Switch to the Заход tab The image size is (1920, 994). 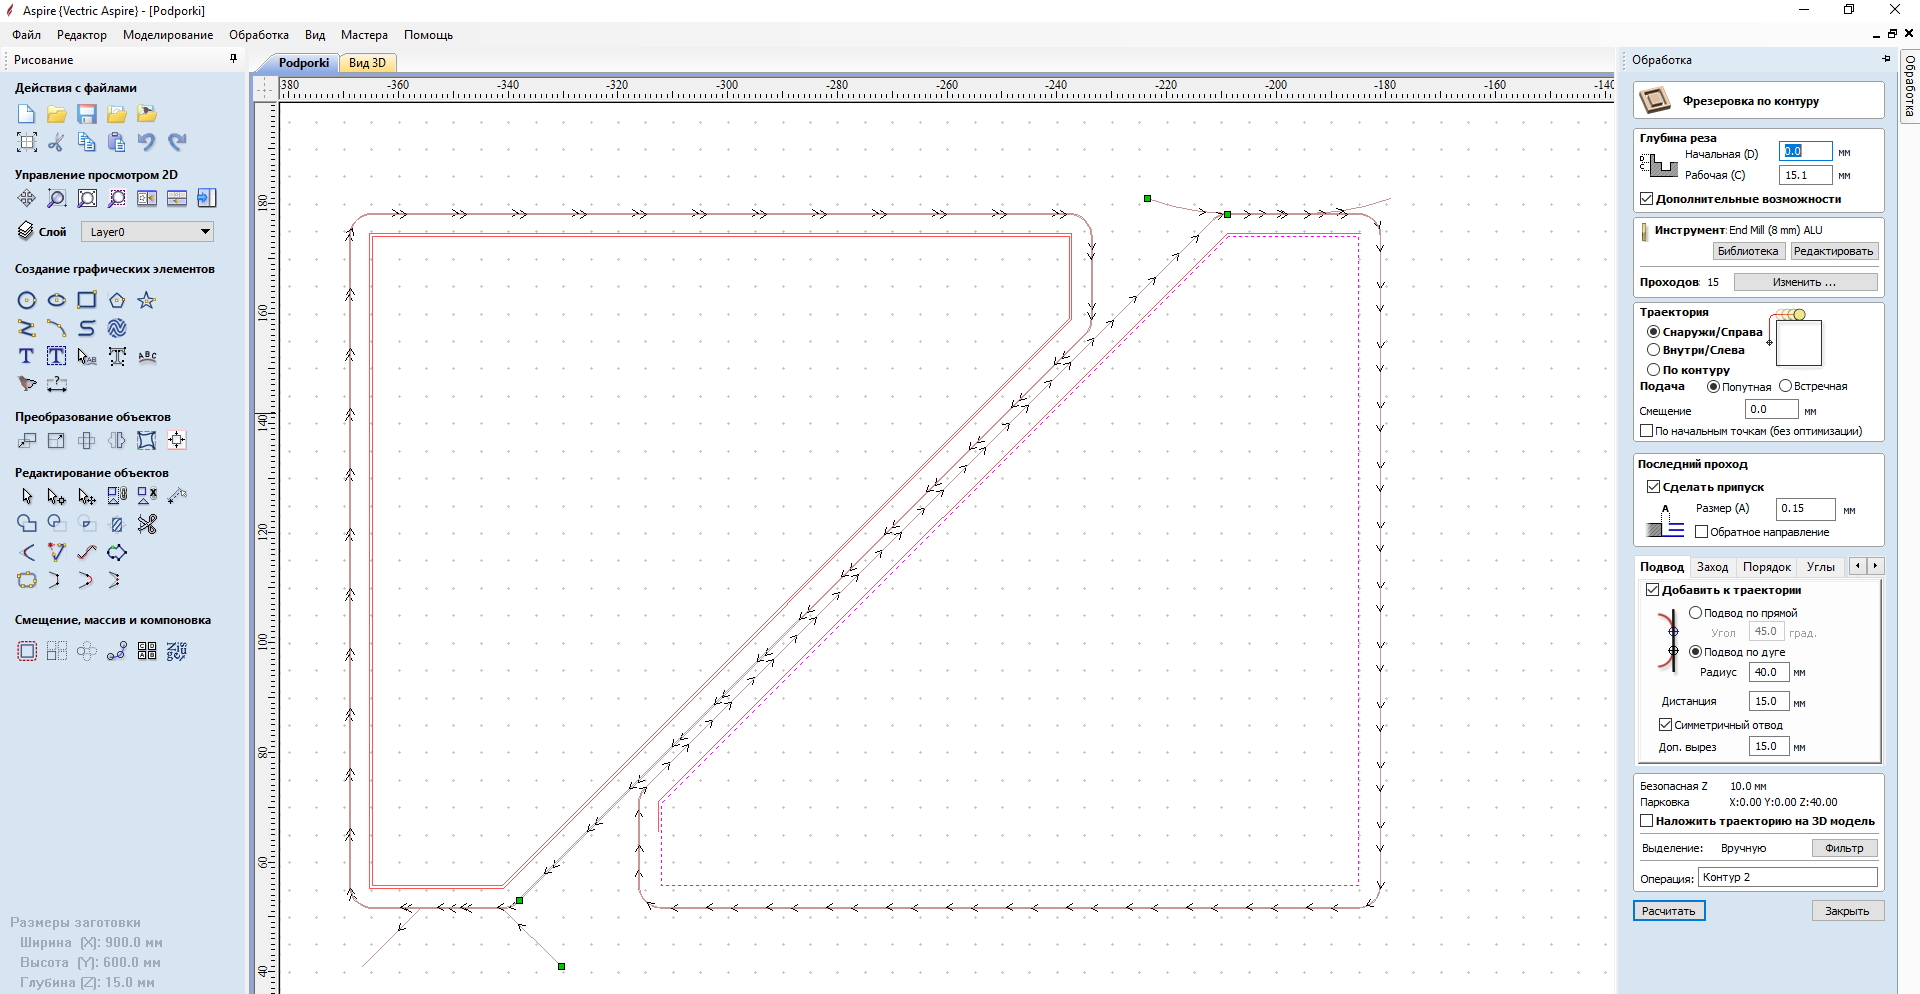pos(1712,567)
